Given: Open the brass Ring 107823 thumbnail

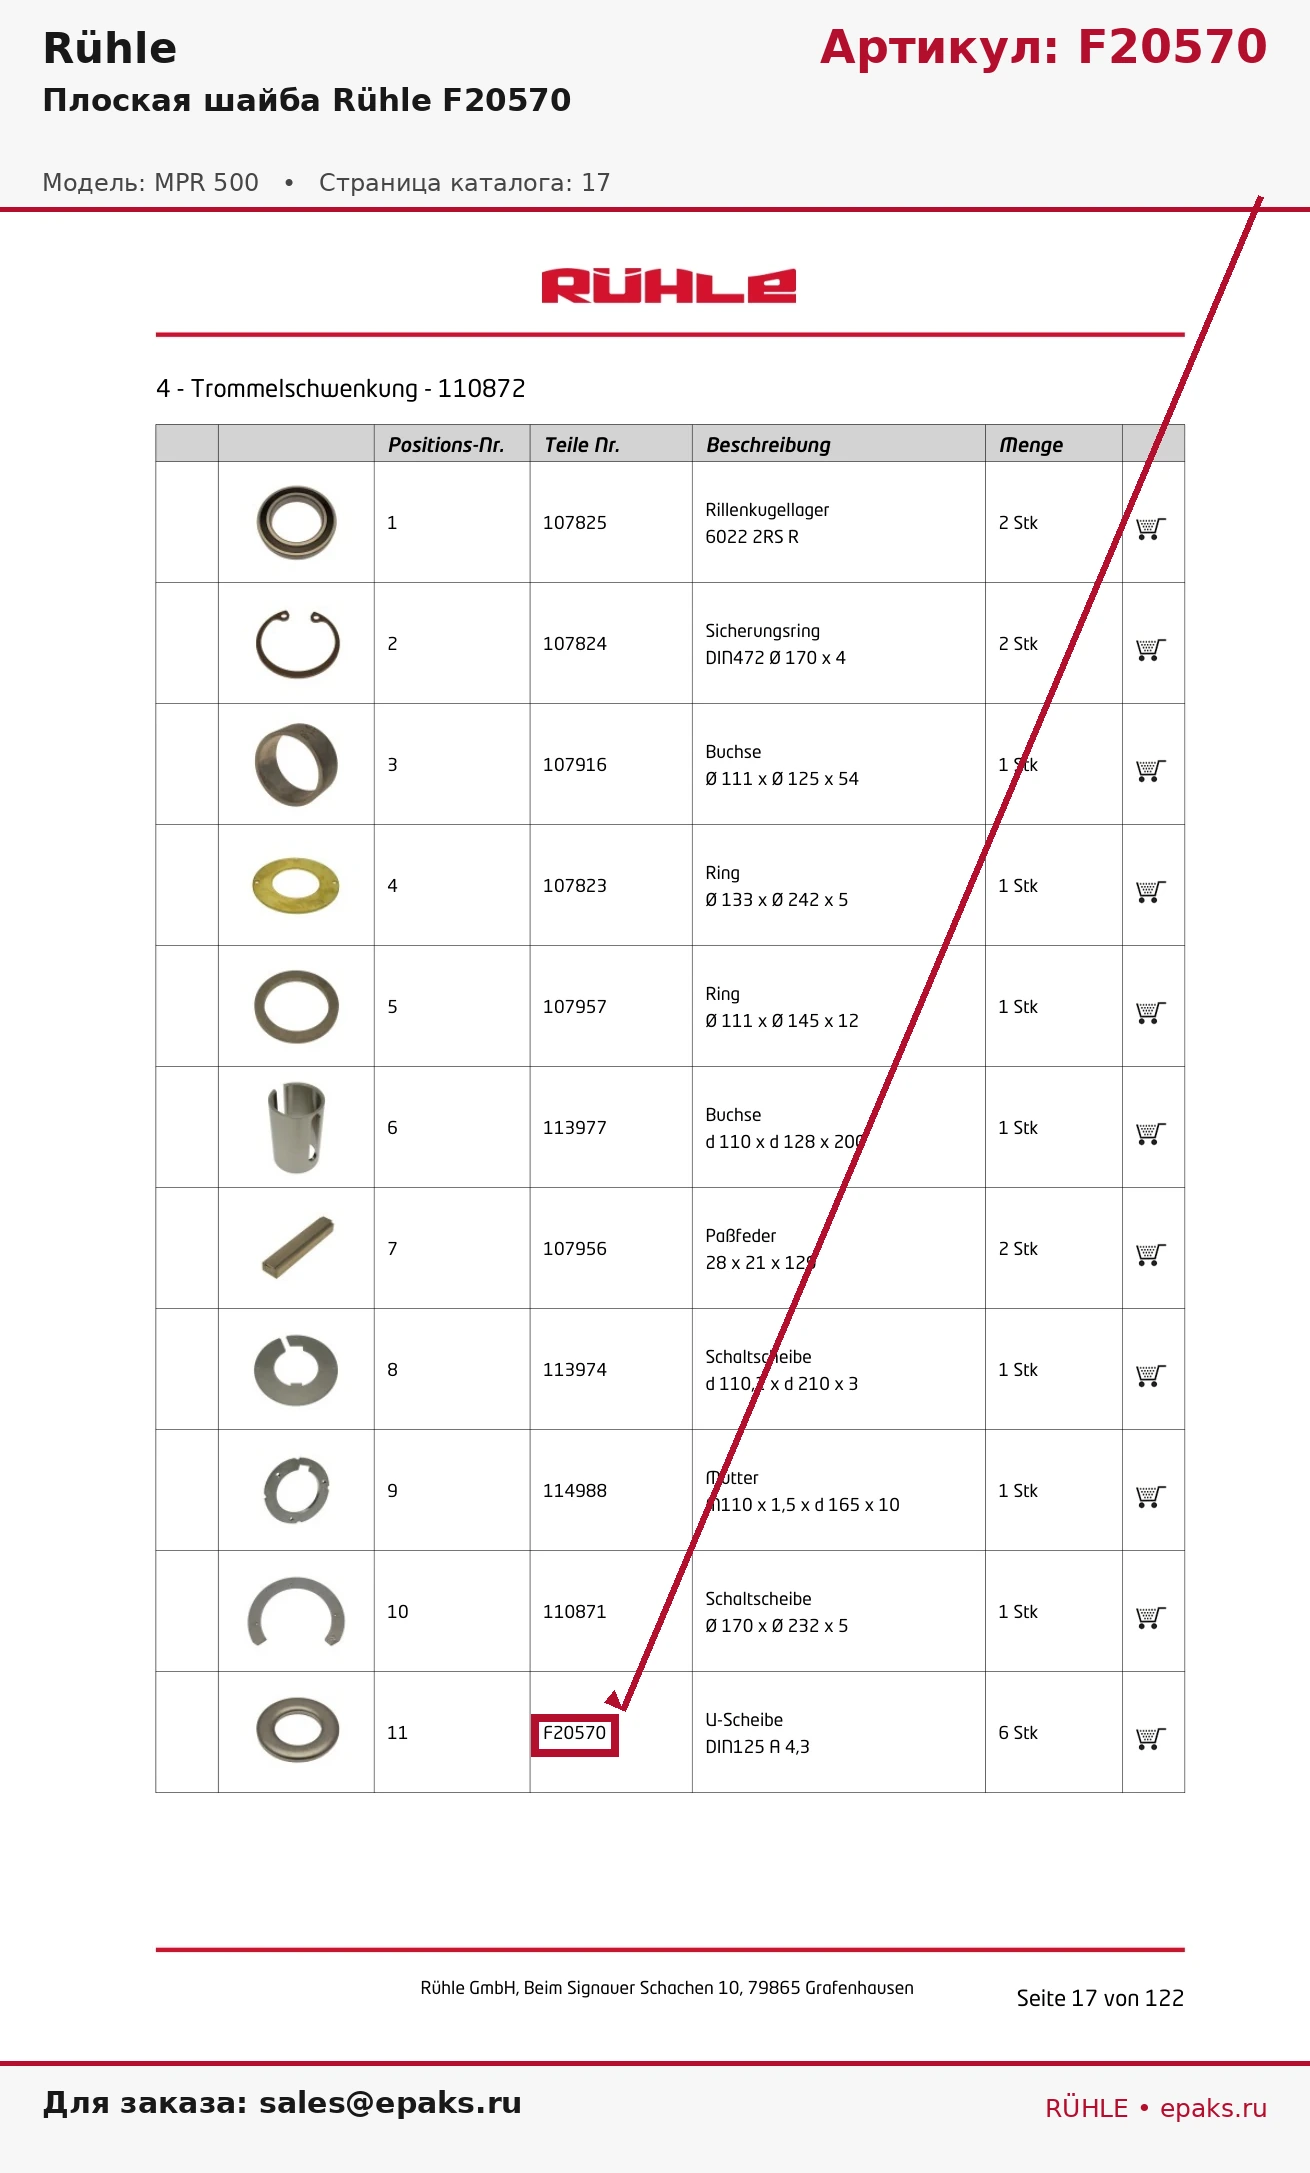Looking at the screenshot, I should coord(296,885).
